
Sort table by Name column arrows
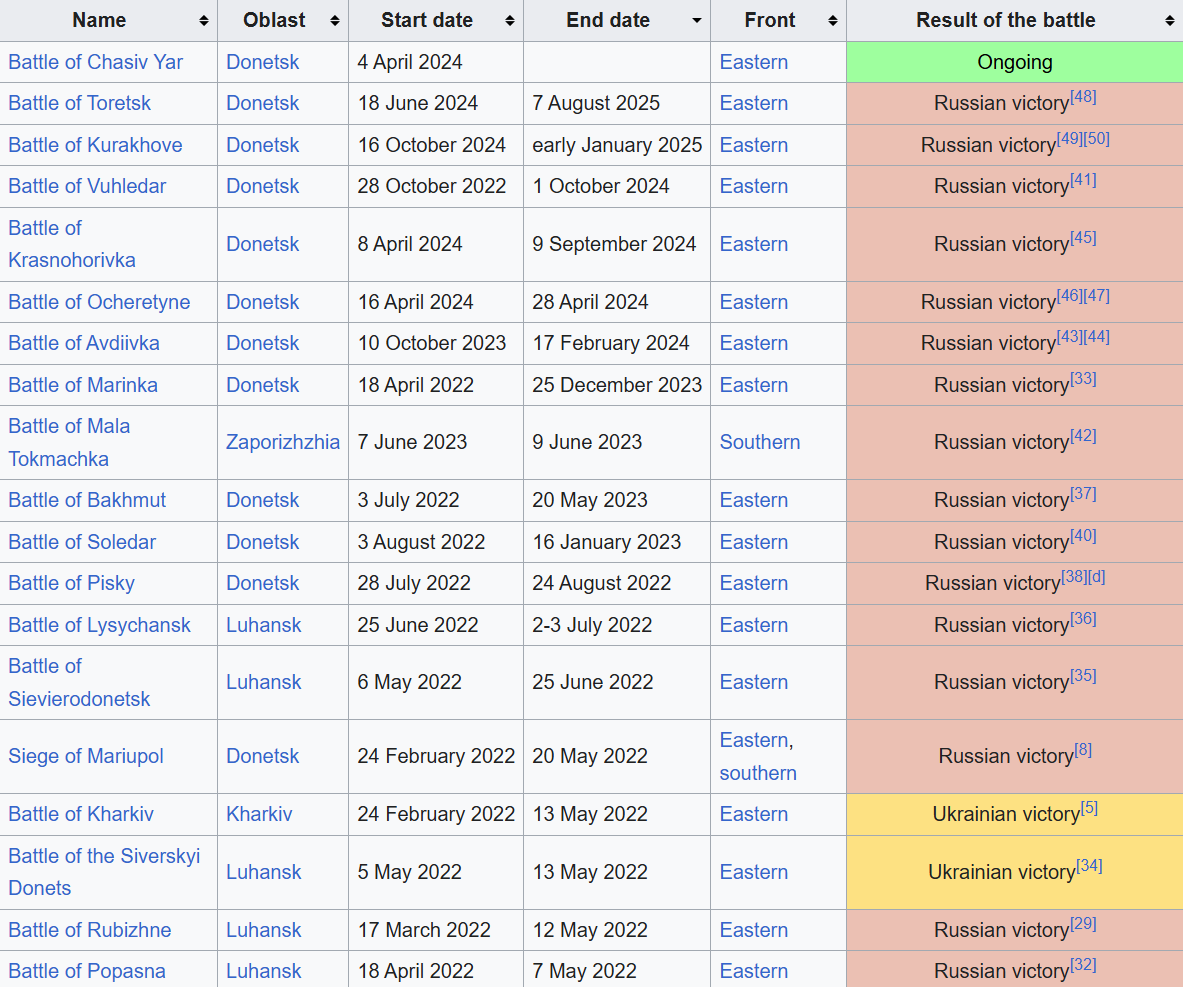pyautogui.click(x=204, y=21)
